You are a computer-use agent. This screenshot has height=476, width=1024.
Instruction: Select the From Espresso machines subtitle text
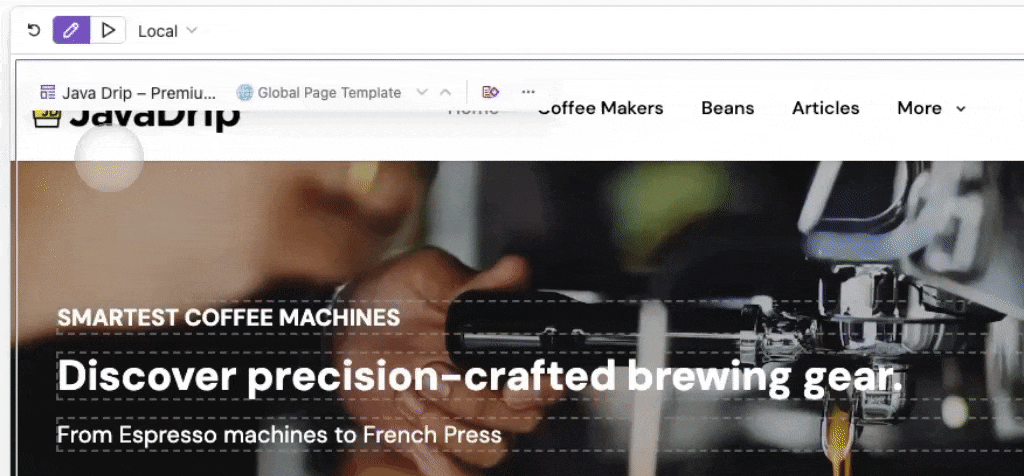[x=279, y=435]
